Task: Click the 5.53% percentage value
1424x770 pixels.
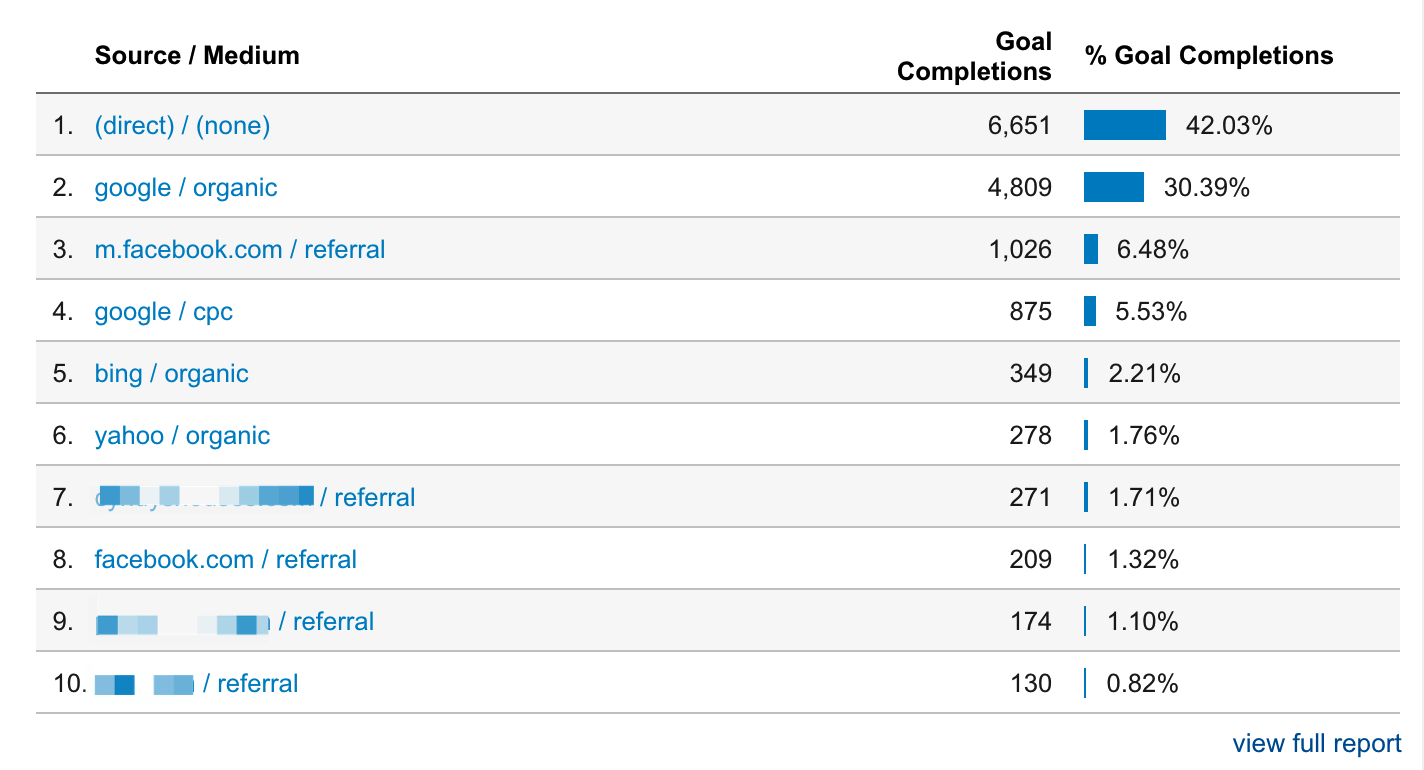Action: click(1151, 312)
